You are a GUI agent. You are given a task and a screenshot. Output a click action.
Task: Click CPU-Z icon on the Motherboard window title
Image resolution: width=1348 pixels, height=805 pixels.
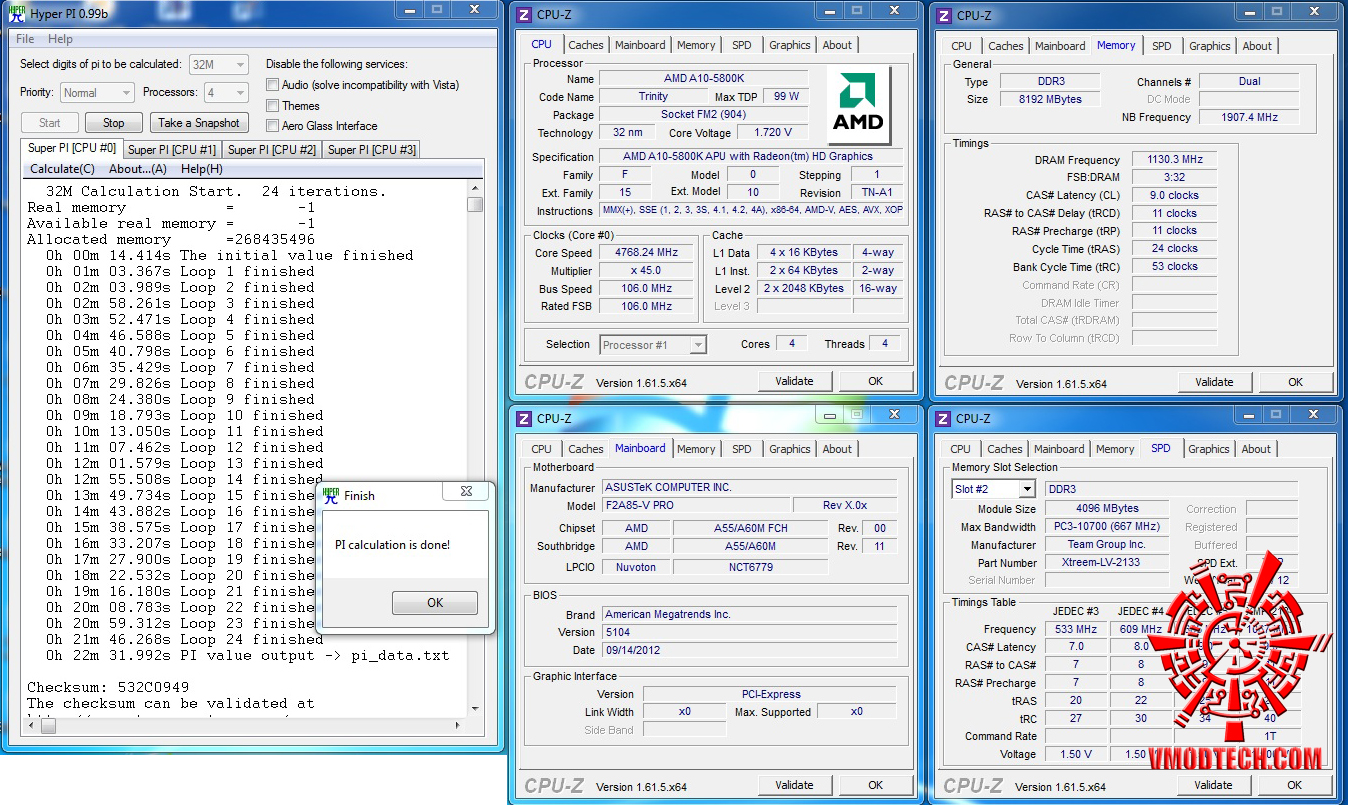tap(524, 419)
